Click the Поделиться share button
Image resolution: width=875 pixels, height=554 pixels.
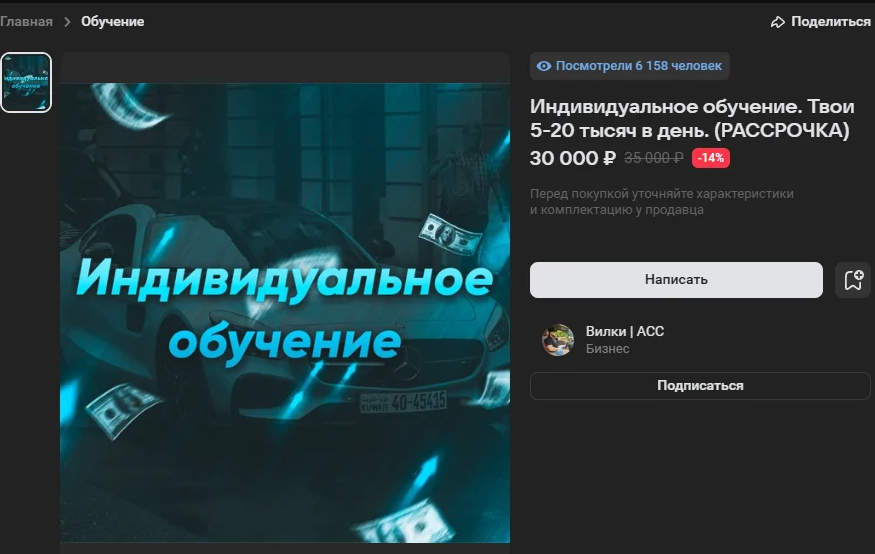821,22
